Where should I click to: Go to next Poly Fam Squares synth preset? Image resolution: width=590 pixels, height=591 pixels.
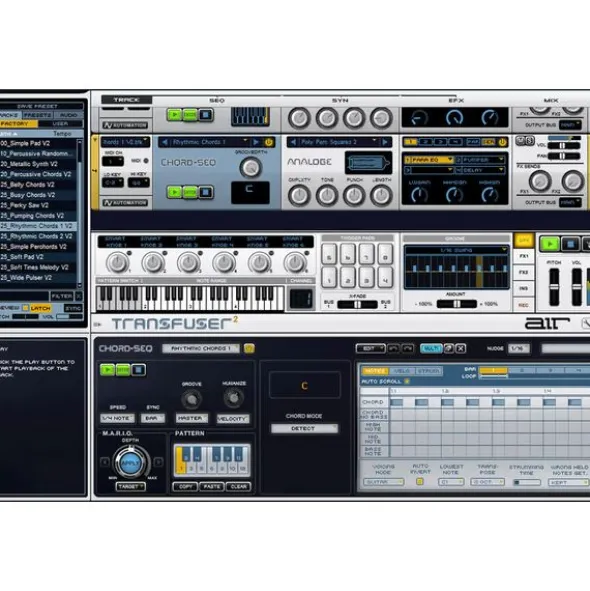point(385,142)
